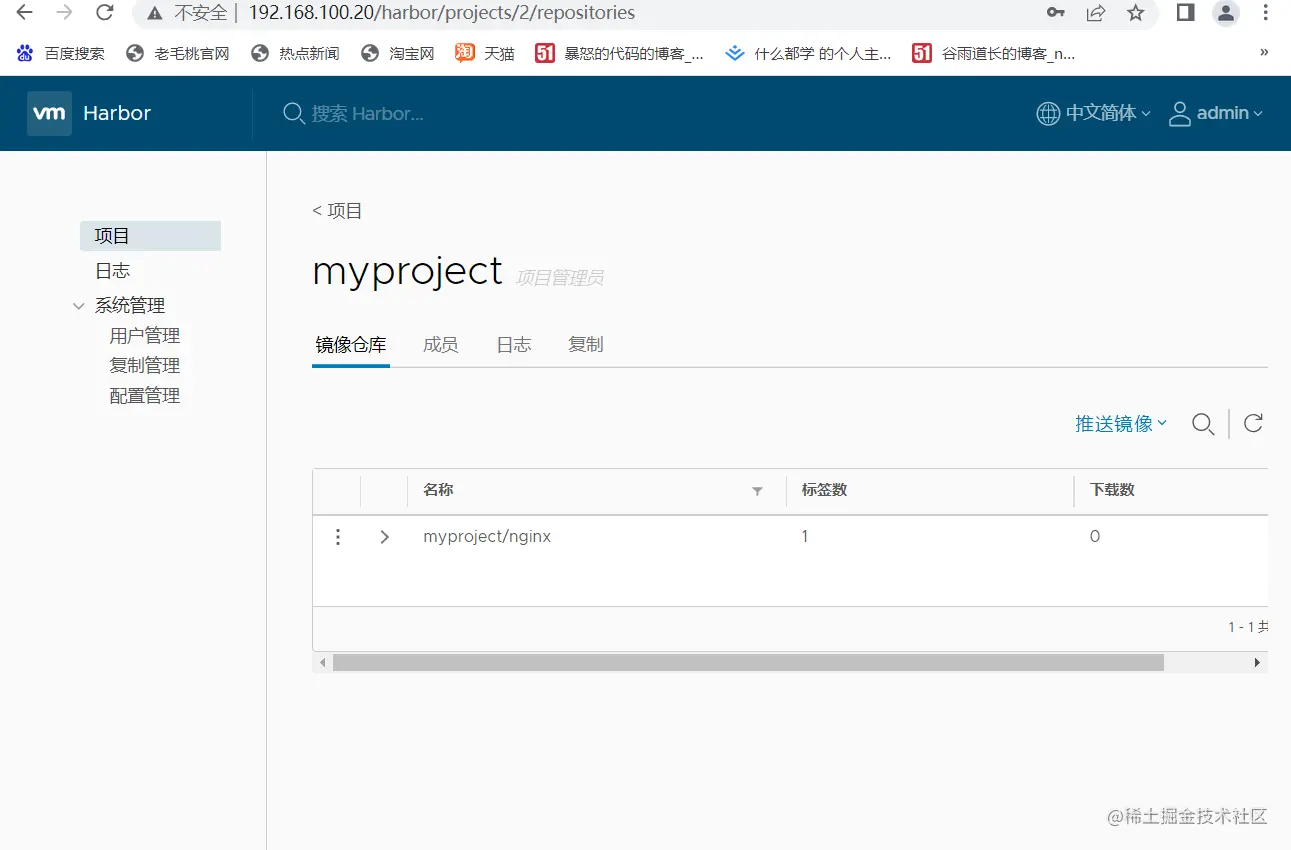
Task: Open 配置管理 in the sidebar
Action: coord(145,396)
